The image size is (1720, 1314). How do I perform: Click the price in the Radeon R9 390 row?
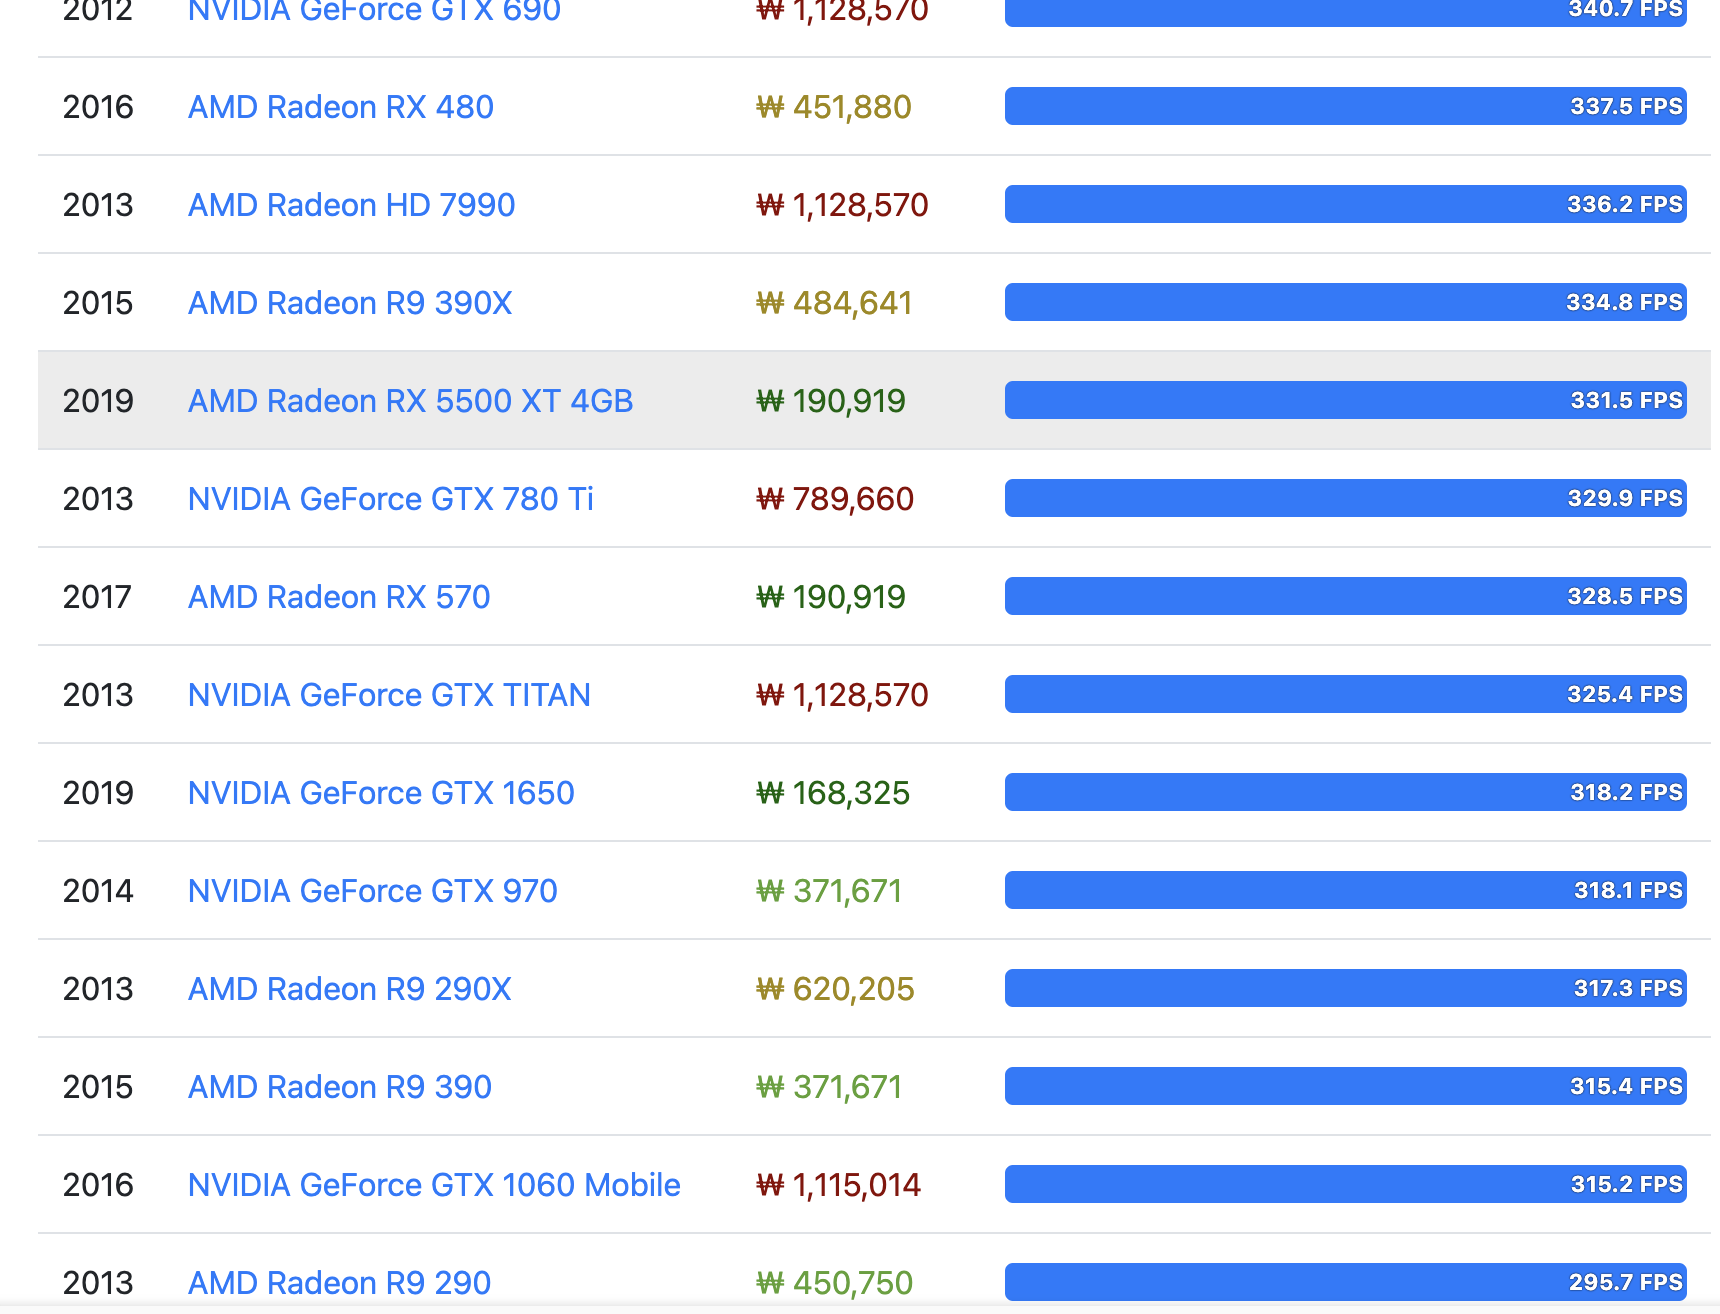(x=829, y=1087)
